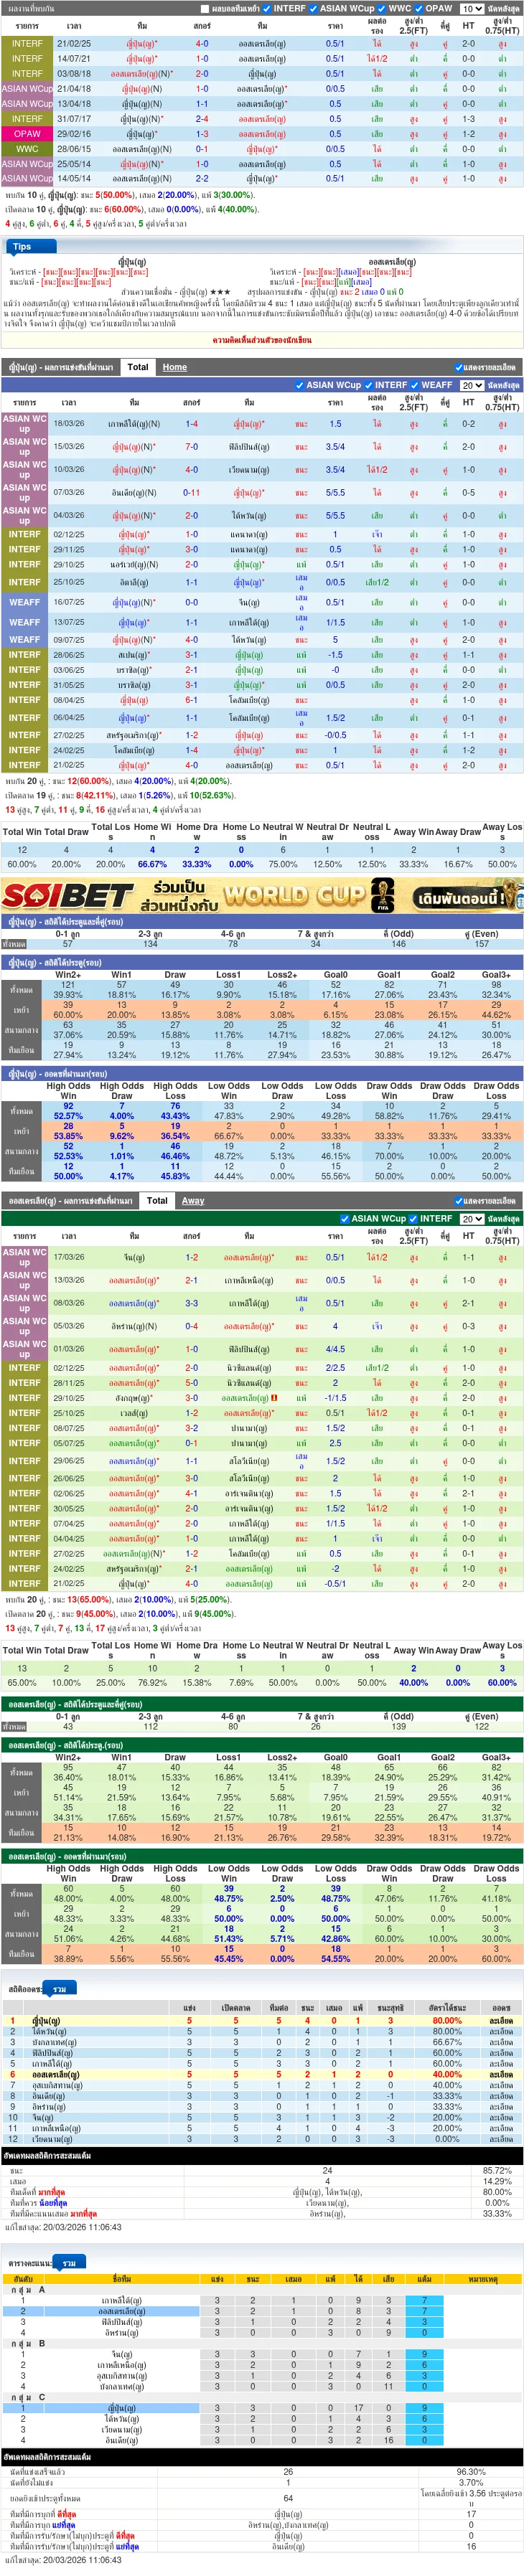Toggle the ผลบอลทีมเหย้า checkbox in head-to-head filters

click(206, 9)
